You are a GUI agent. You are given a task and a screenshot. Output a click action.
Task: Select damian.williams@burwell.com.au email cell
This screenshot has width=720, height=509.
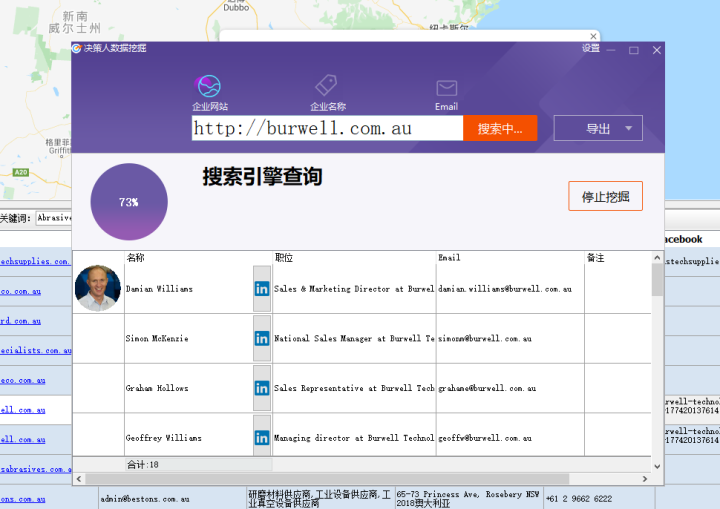click(510, 289)
